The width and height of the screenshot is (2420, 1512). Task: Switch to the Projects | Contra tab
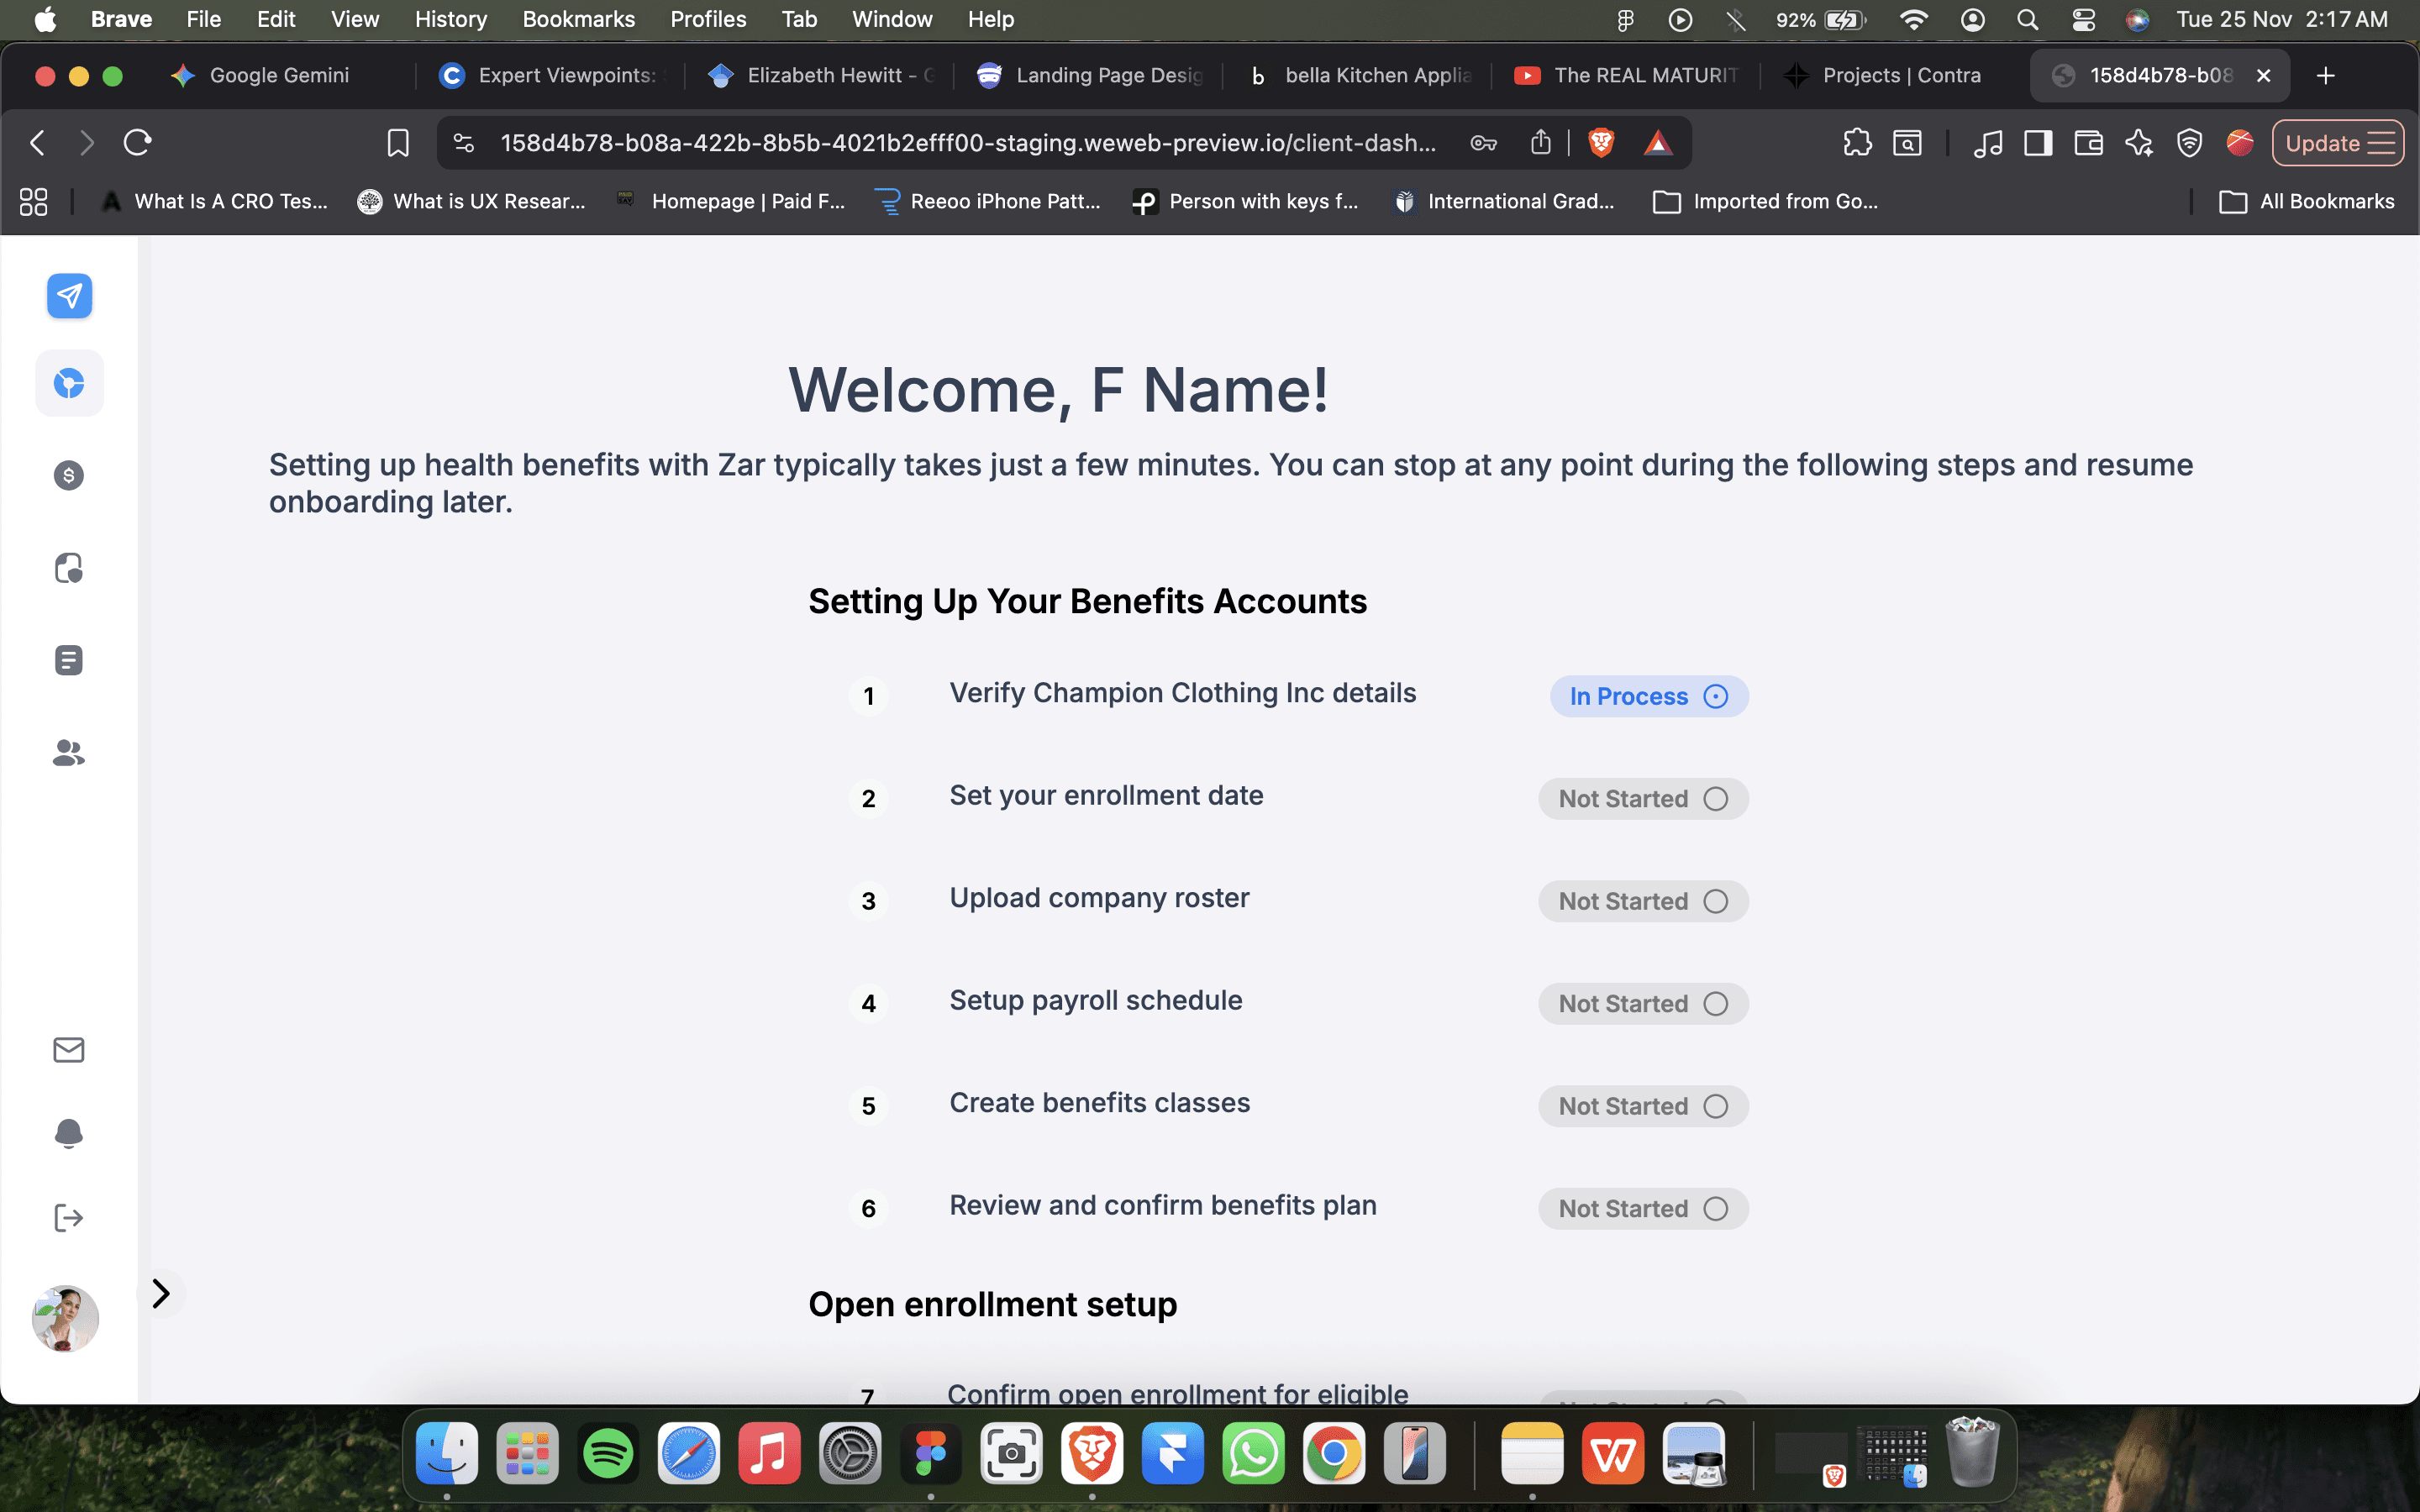[x=1900, y=76]
